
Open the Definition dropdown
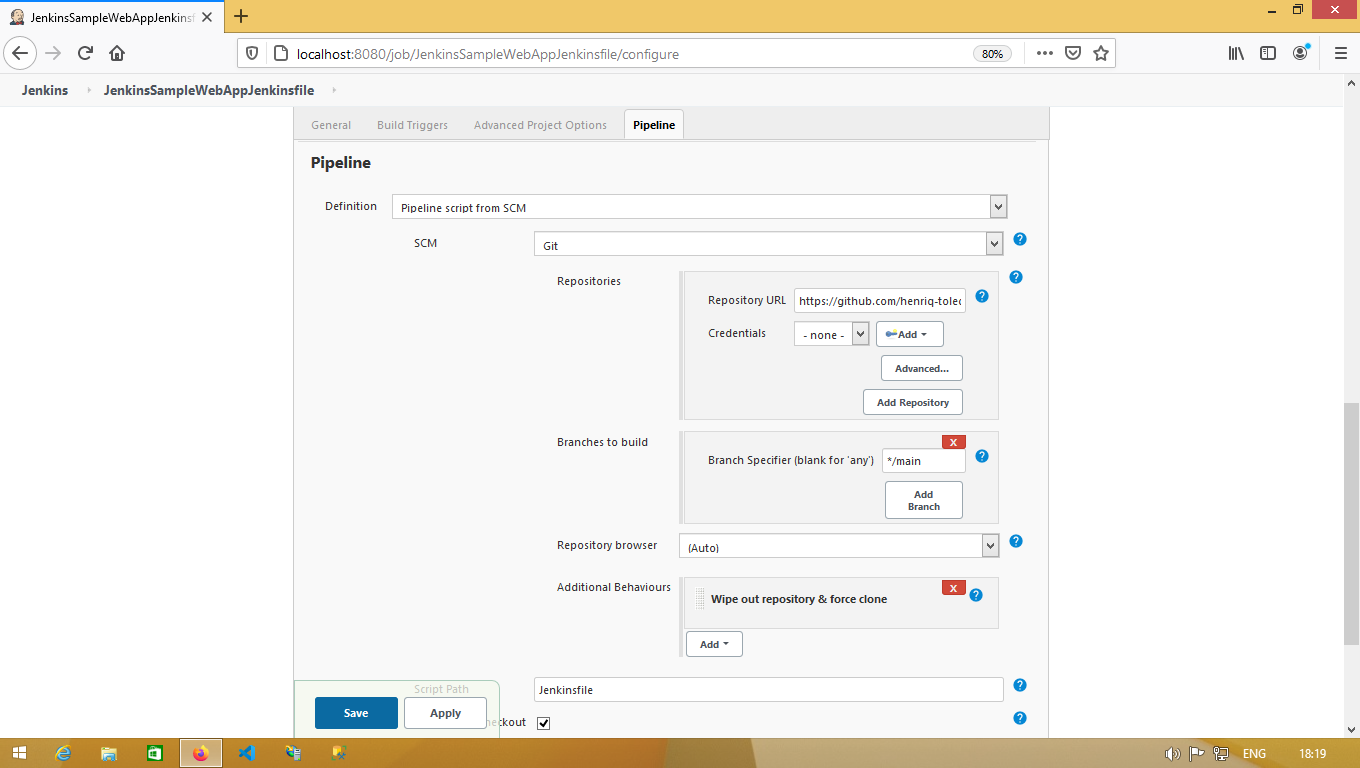(x=699, y=207)
